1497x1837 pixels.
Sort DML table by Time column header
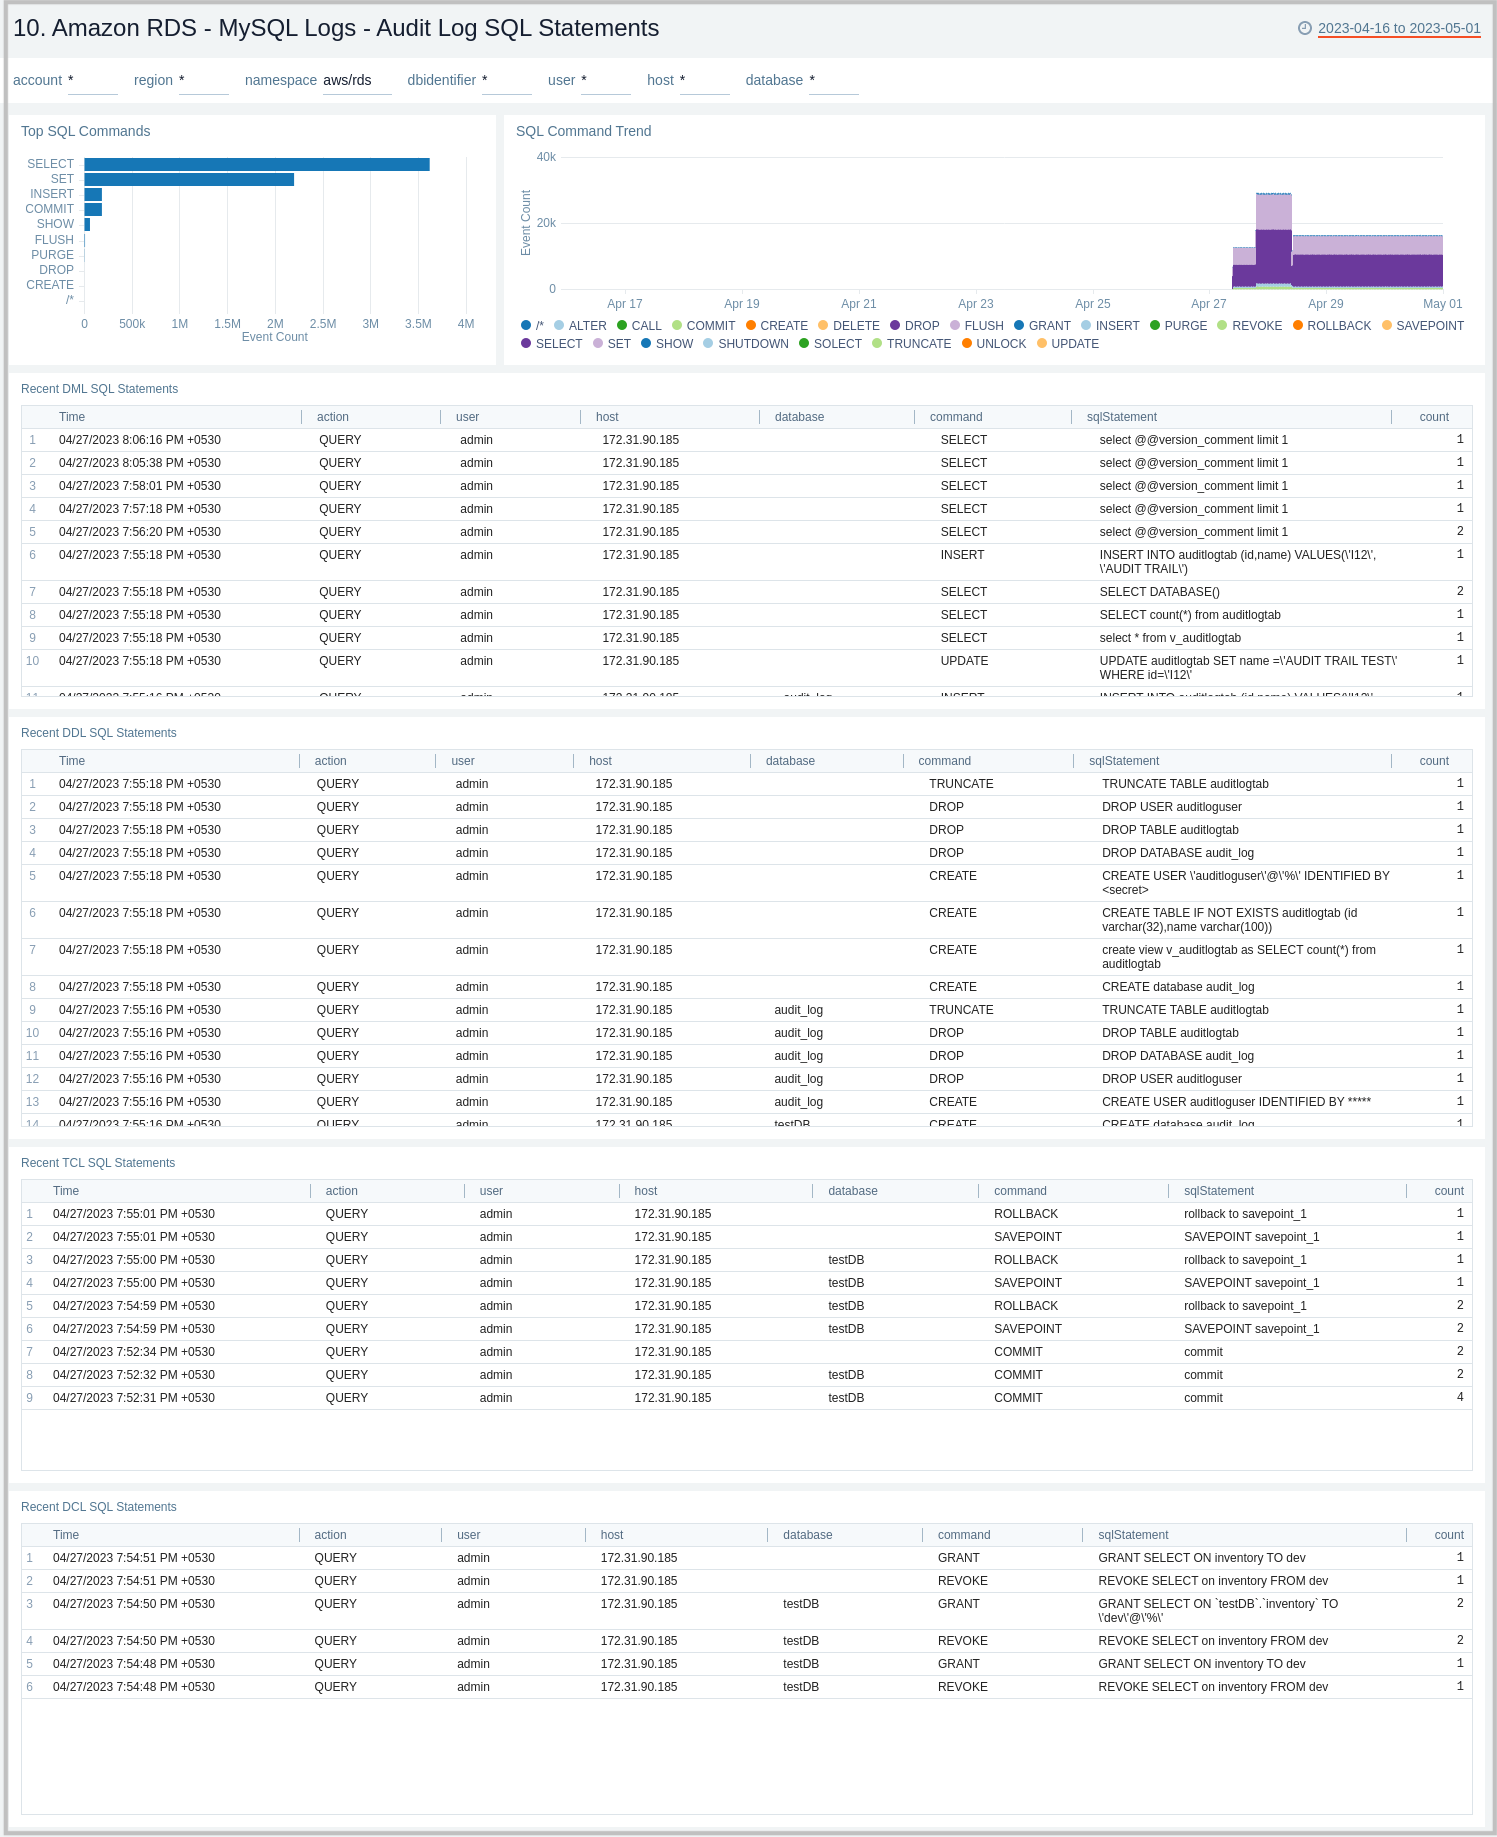[x=72, y=417]
